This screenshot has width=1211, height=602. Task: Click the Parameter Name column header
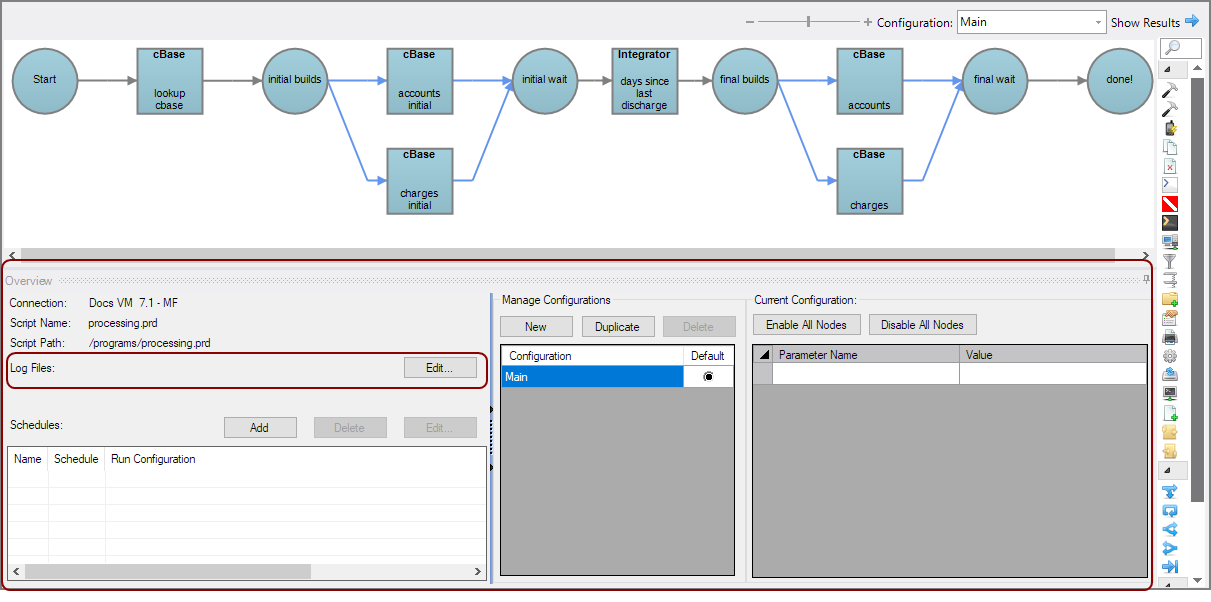click(x=866, y=355)
